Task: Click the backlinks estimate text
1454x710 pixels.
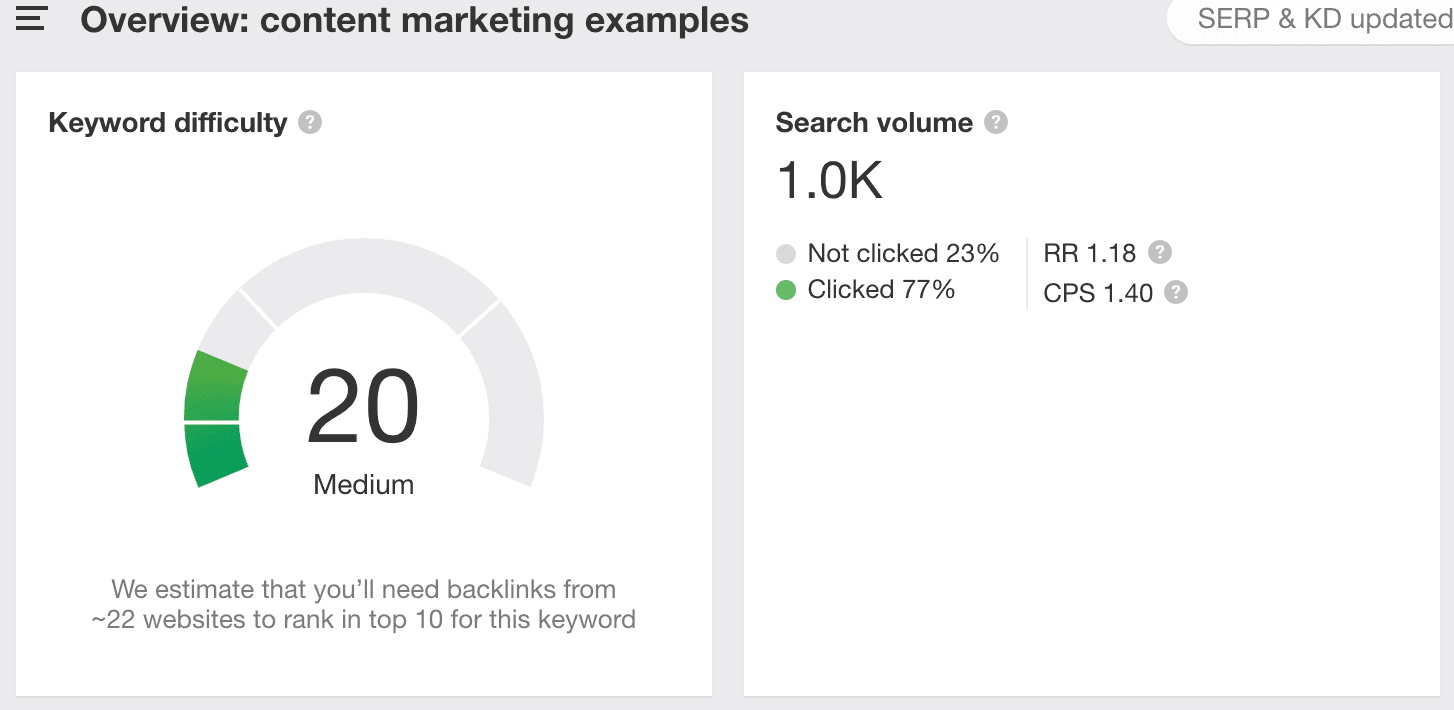Action: [363, 604]
